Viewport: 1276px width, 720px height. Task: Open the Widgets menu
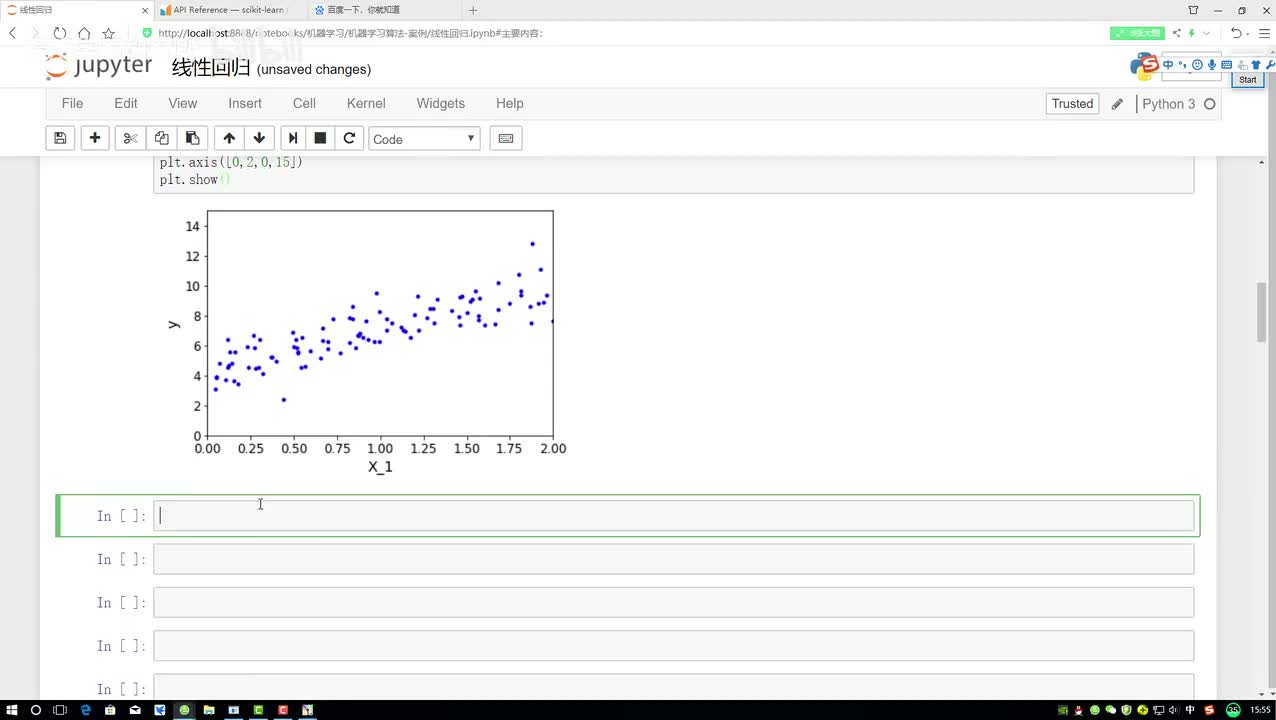tap(441, 103)
